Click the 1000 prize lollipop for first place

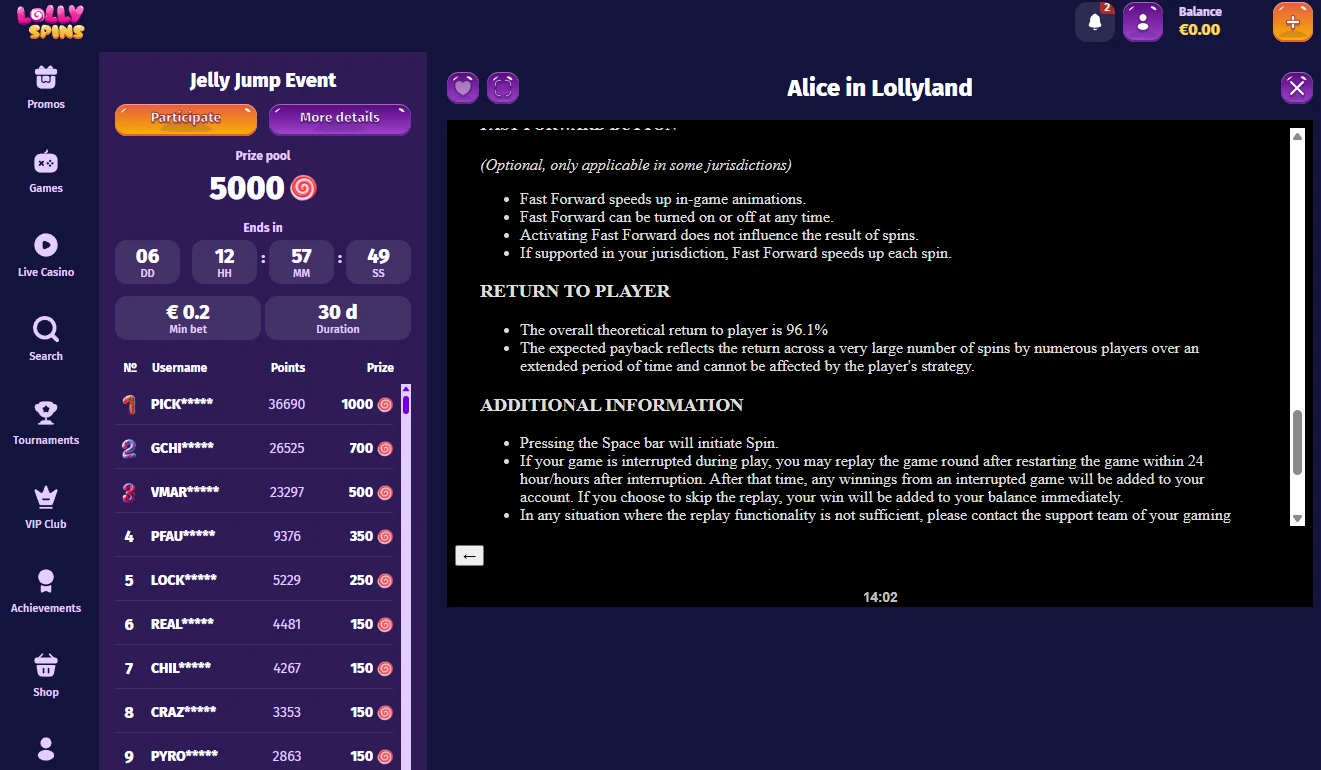tap(385, 404)
